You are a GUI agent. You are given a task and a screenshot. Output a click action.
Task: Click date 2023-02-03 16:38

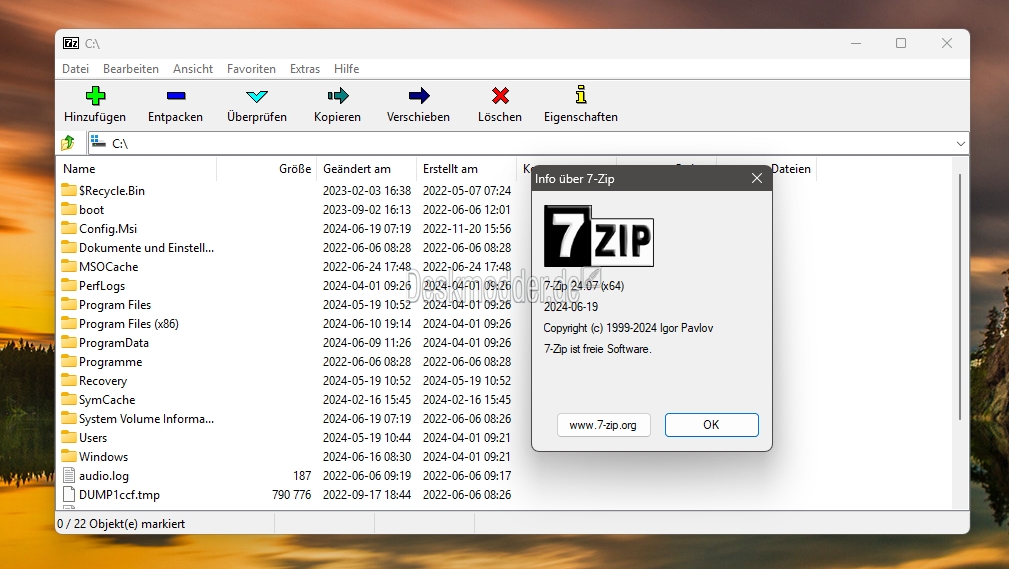tap(367, 191)
